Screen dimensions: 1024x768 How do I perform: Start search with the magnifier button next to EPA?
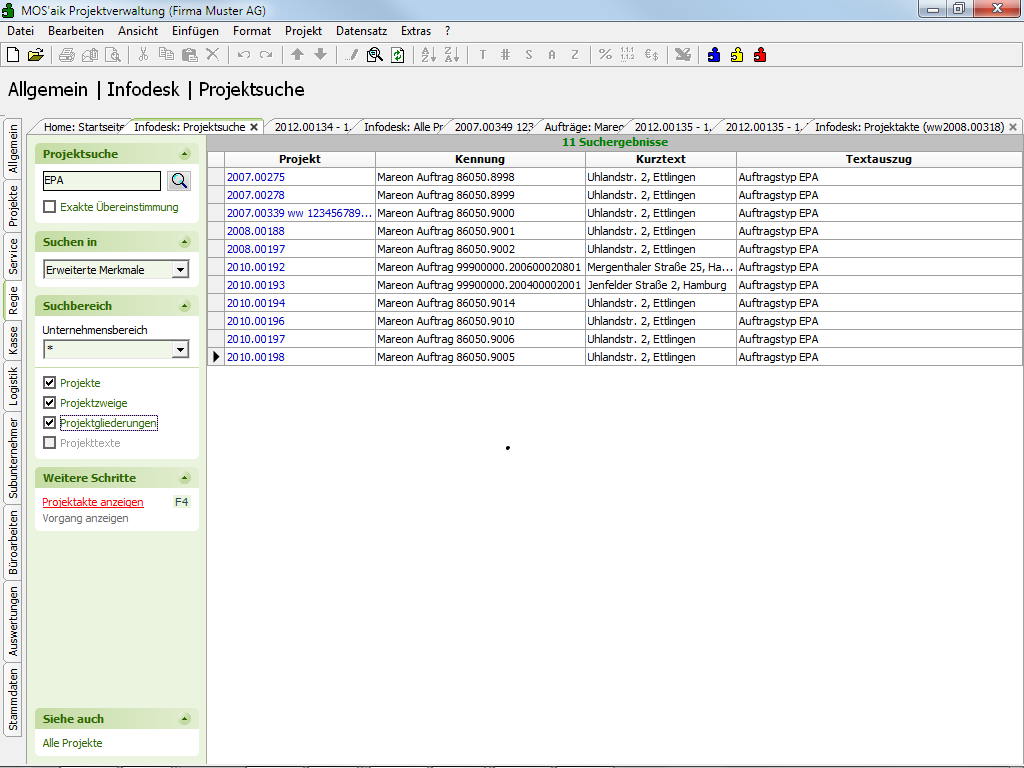pos(179,181)
